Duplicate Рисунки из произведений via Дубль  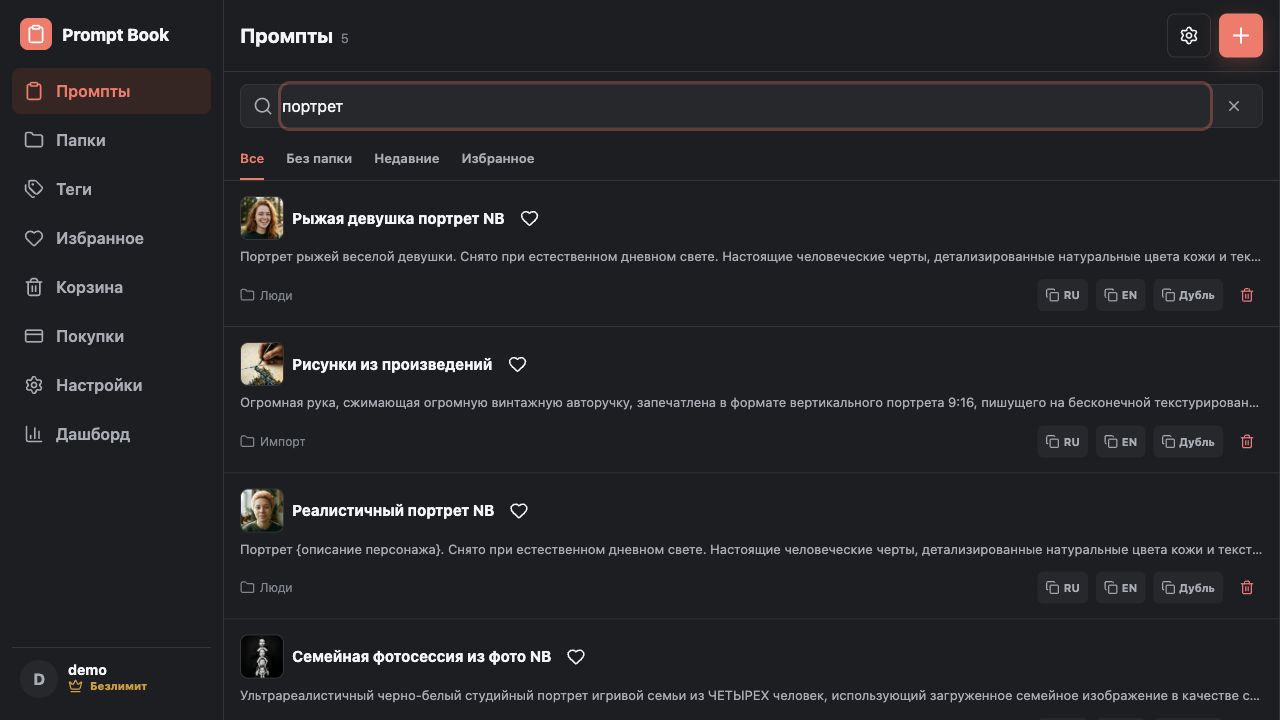pos(1188,441)
